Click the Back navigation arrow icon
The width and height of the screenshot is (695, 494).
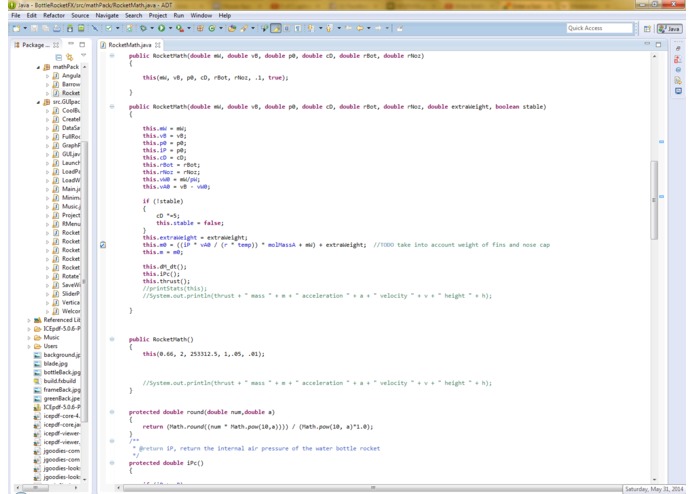point(359,28)
